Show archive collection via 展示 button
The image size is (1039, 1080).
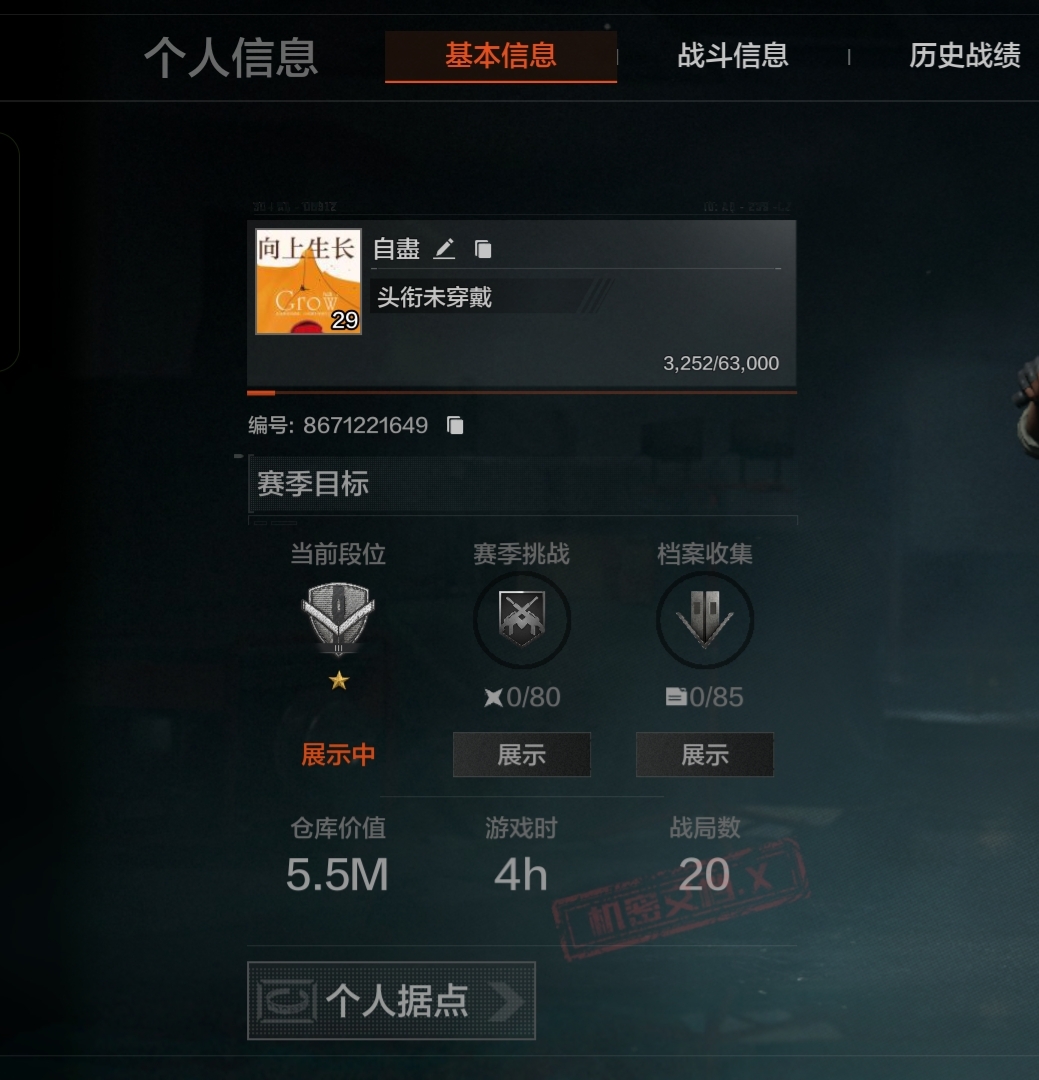point(704,755)
